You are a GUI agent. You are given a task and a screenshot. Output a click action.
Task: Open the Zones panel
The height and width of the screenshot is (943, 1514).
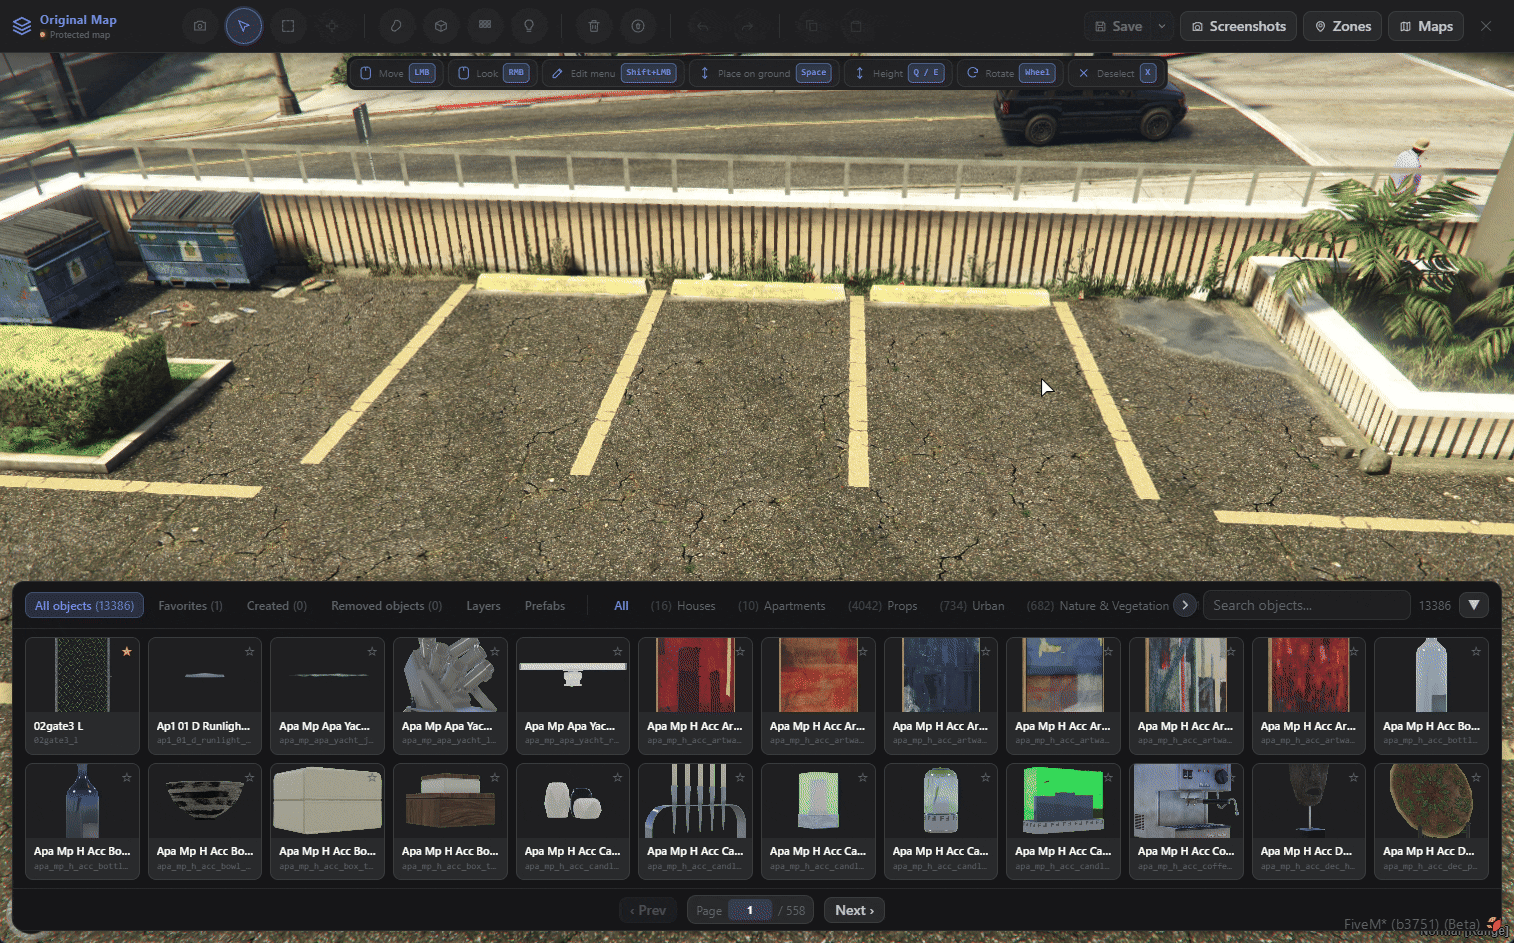point(1343,26)
